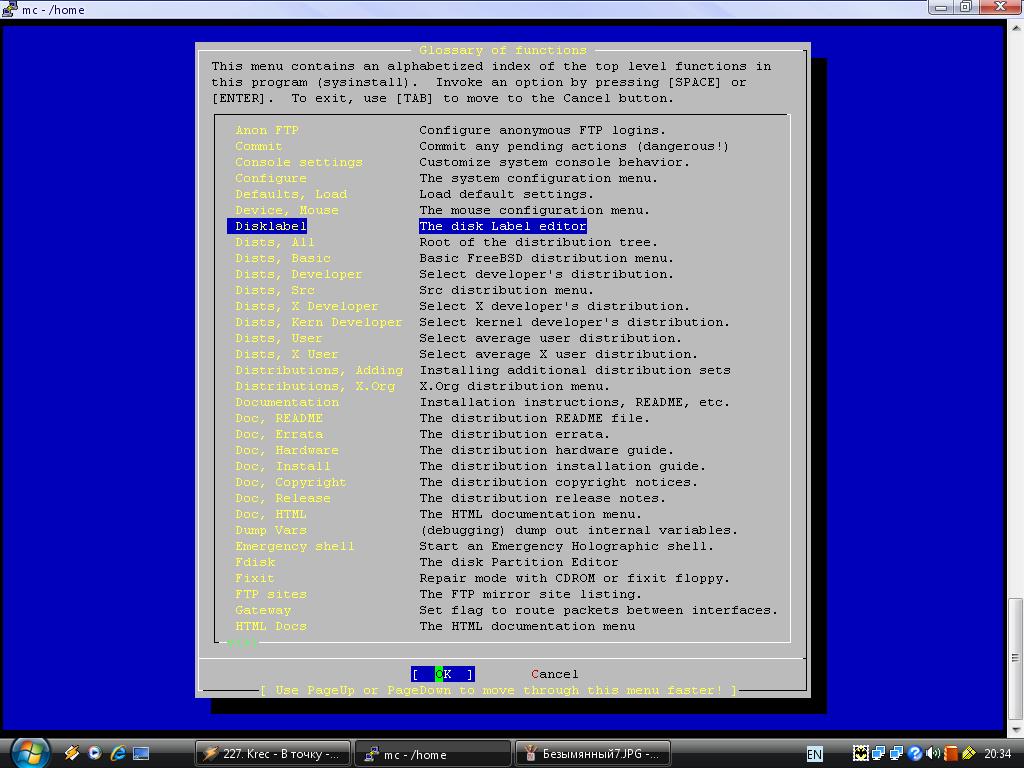Choose the Commit pending actions entry
Screen dimensions: 1024x768
pos(259,146)
